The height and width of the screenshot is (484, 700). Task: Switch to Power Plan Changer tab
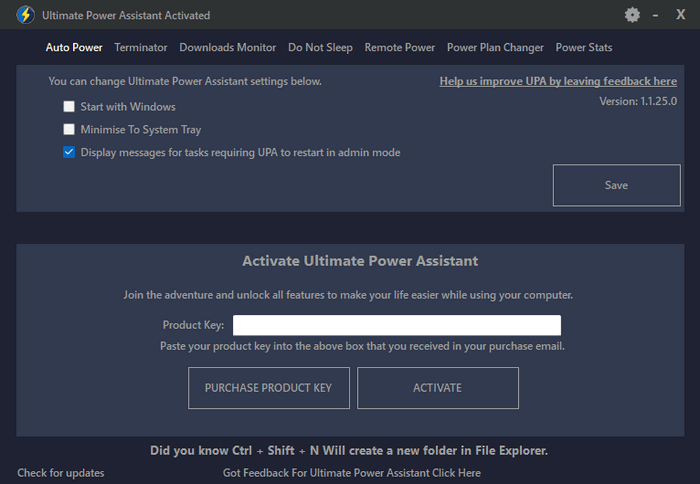click(495, 47)
